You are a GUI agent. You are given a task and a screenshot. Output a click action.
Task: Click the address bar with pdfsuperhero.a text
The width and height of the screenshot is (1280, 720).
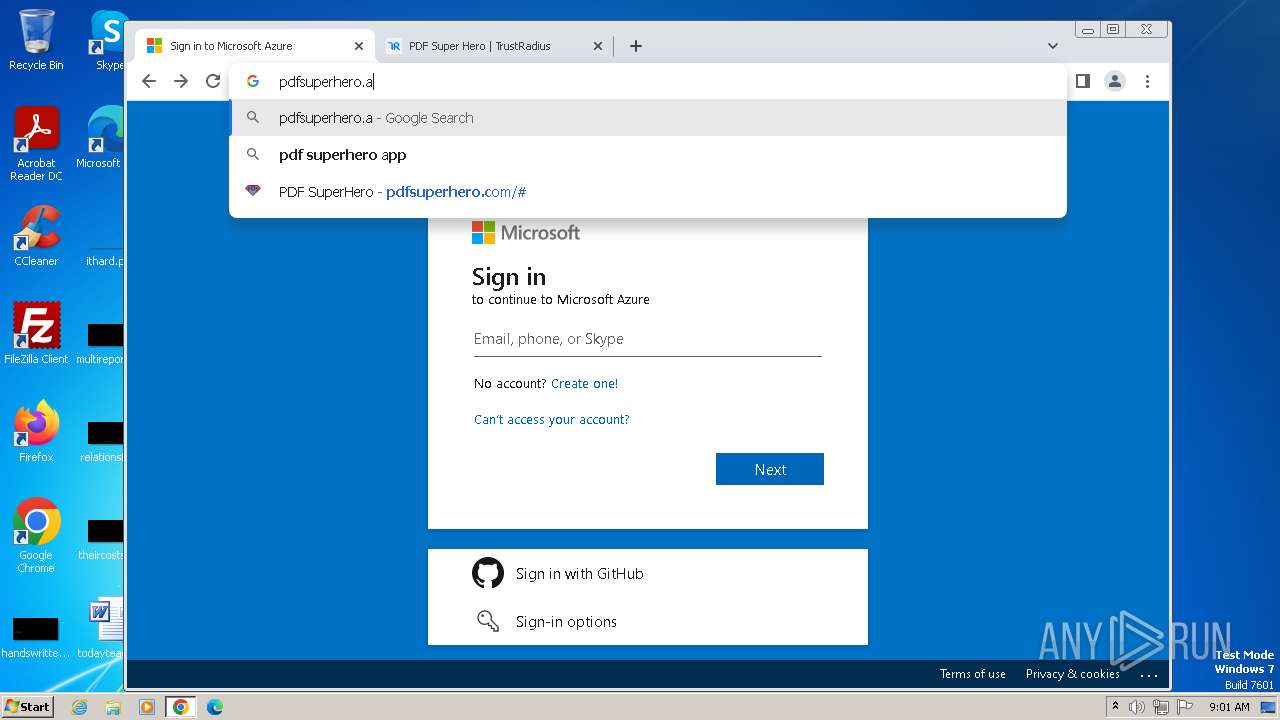(x=648, y=82)
